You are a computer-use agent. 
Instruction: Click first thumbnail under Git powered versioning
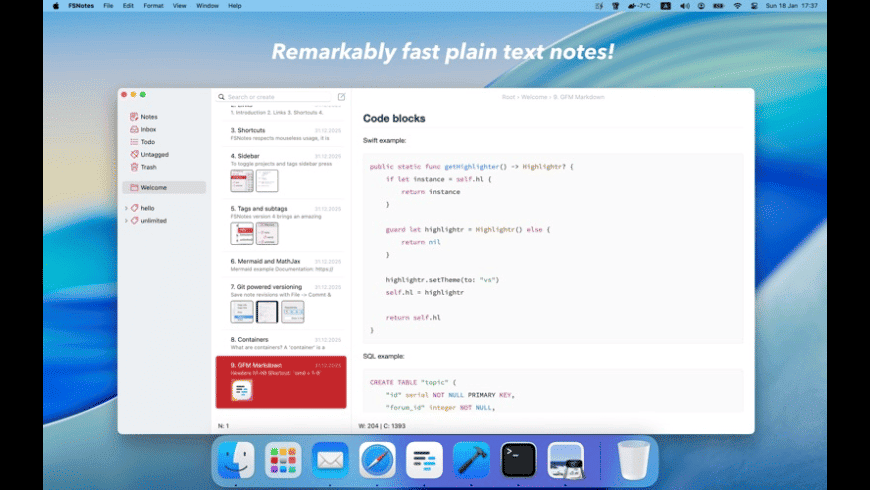click(242, 312)
